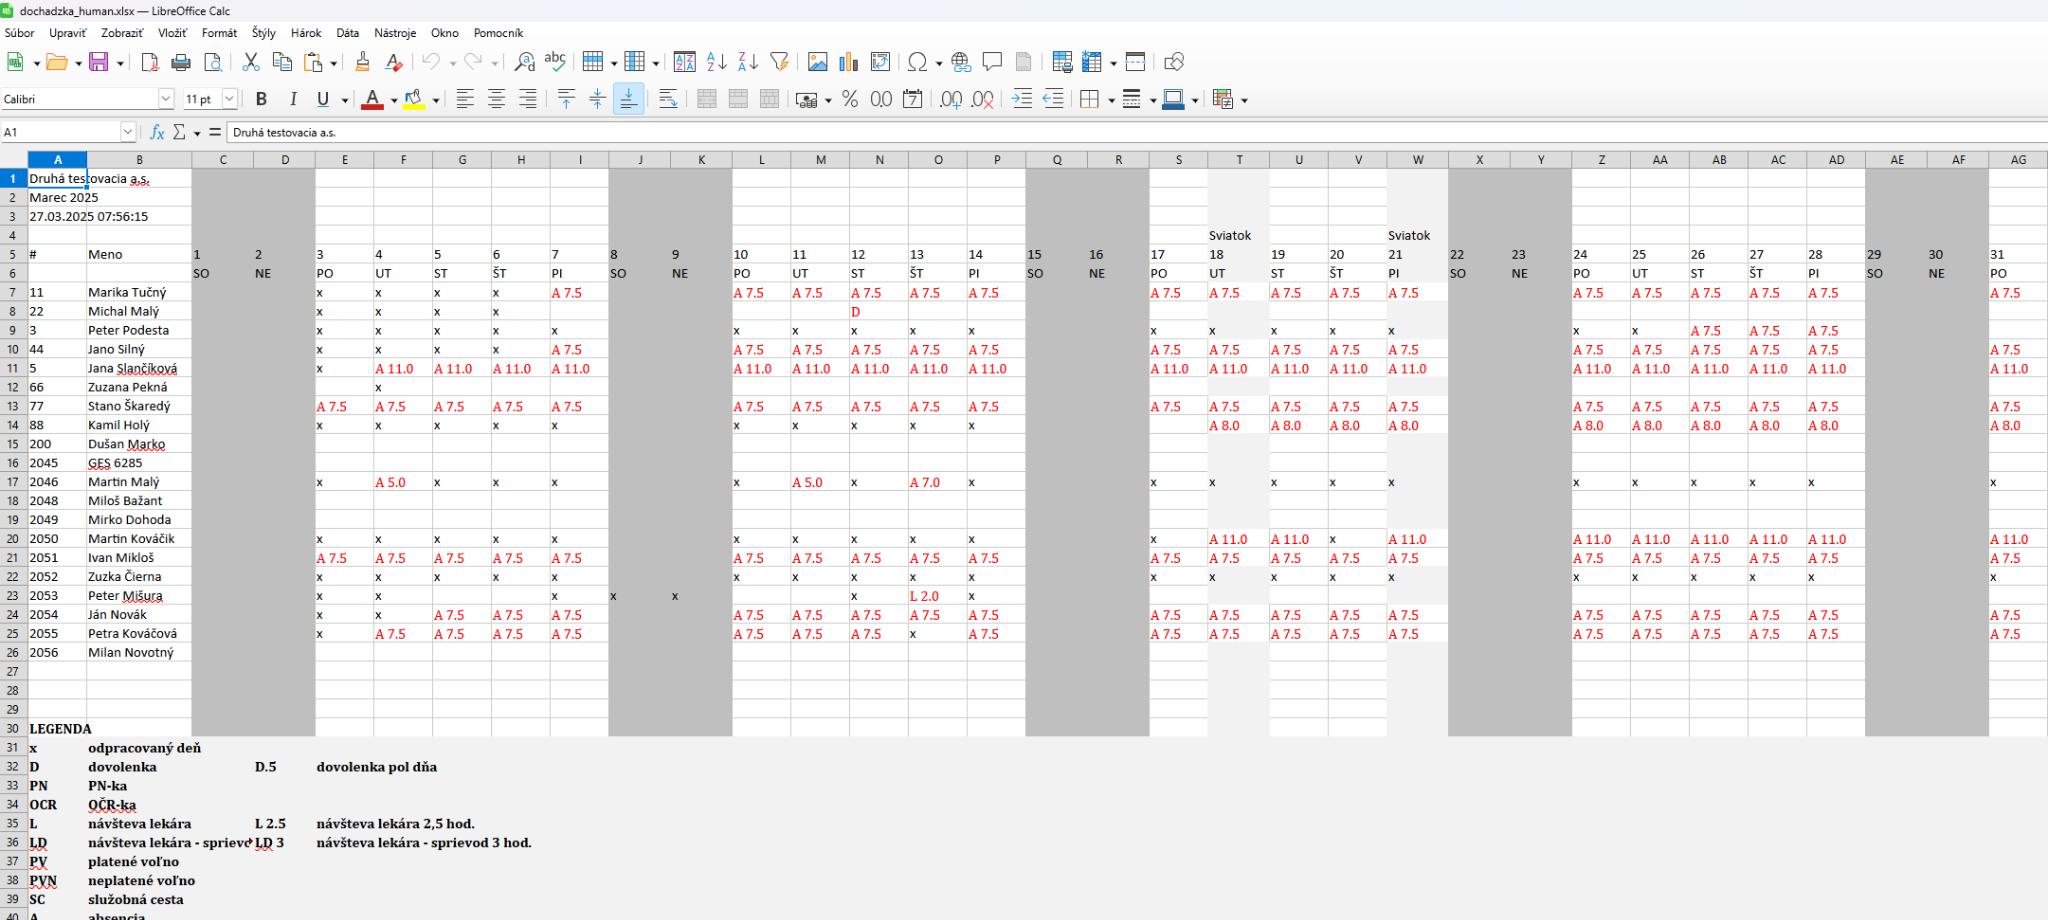
Task: Toggle bold formatting
Action: click(261, 99)
